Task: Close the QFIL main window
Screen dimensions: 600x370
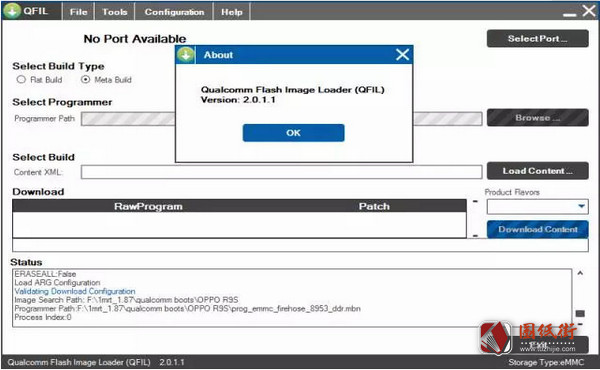Action: coord(589,11)
